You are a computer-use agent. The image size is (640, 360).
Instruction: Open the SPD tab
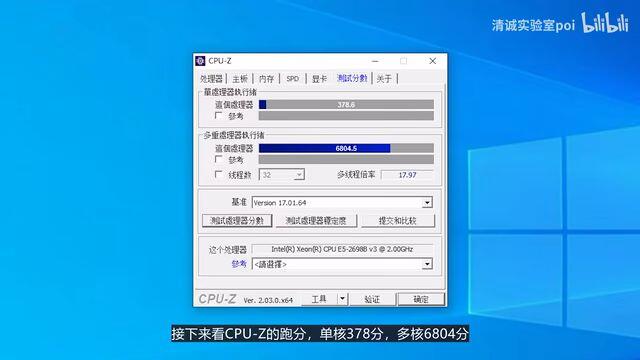293,79
